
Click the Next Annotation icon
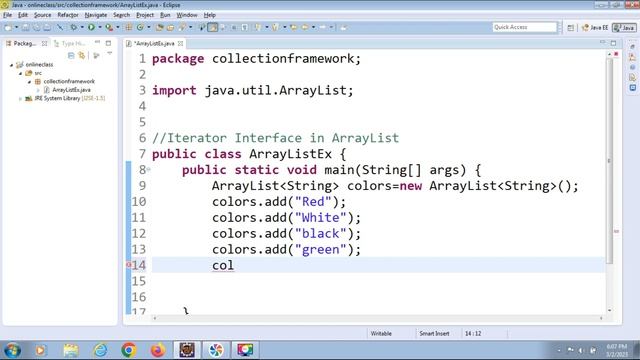tap(258, 27)
